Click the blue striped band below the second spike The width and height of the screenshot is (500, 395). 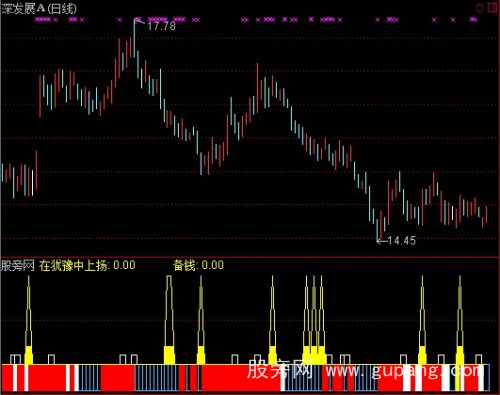click(x=157, y=378)
